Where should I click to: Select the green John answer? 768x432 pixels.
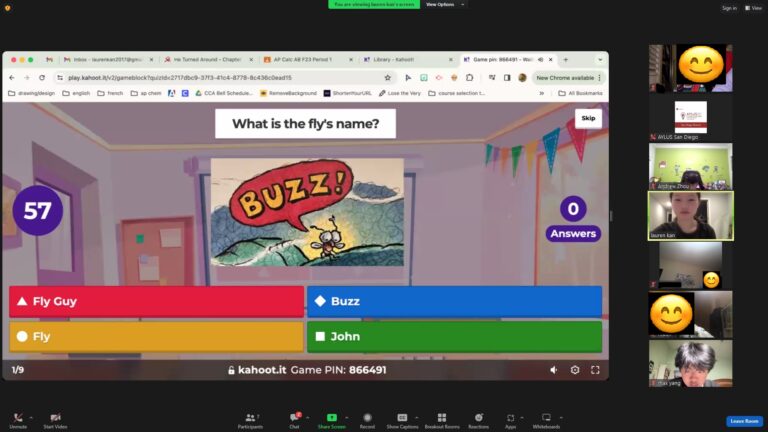[x=455, y=336]
